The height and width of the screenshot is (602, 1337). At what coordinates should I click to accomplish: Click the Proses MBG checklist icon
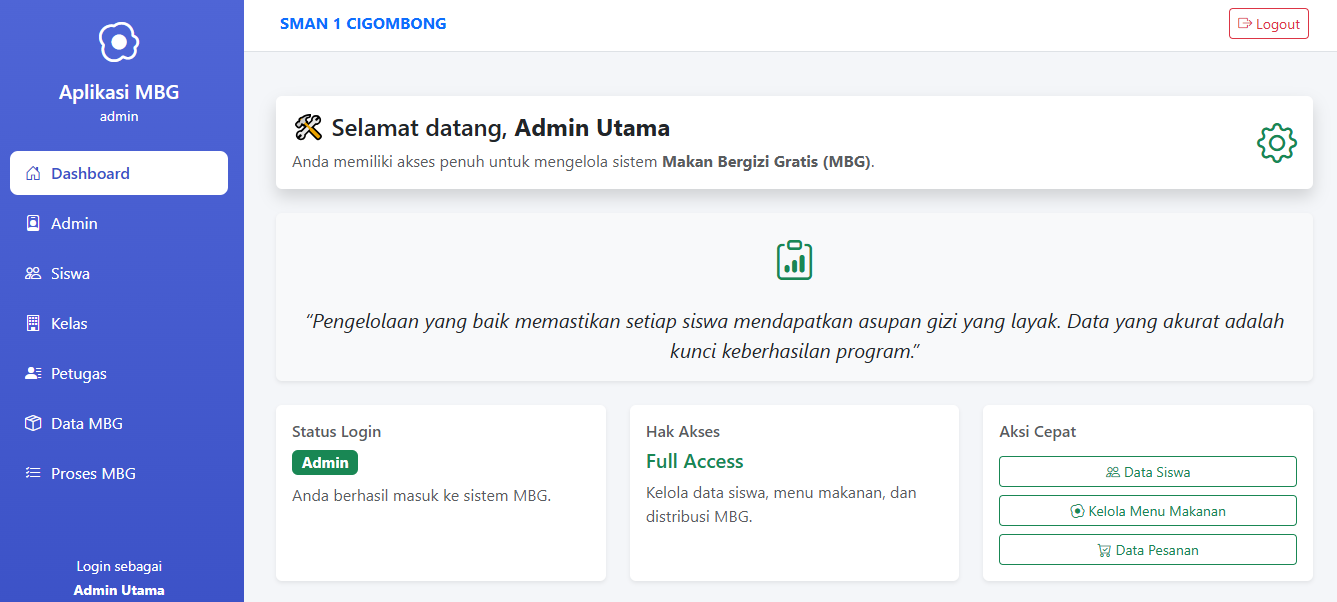pyautogui.click(x=33, y=473)
